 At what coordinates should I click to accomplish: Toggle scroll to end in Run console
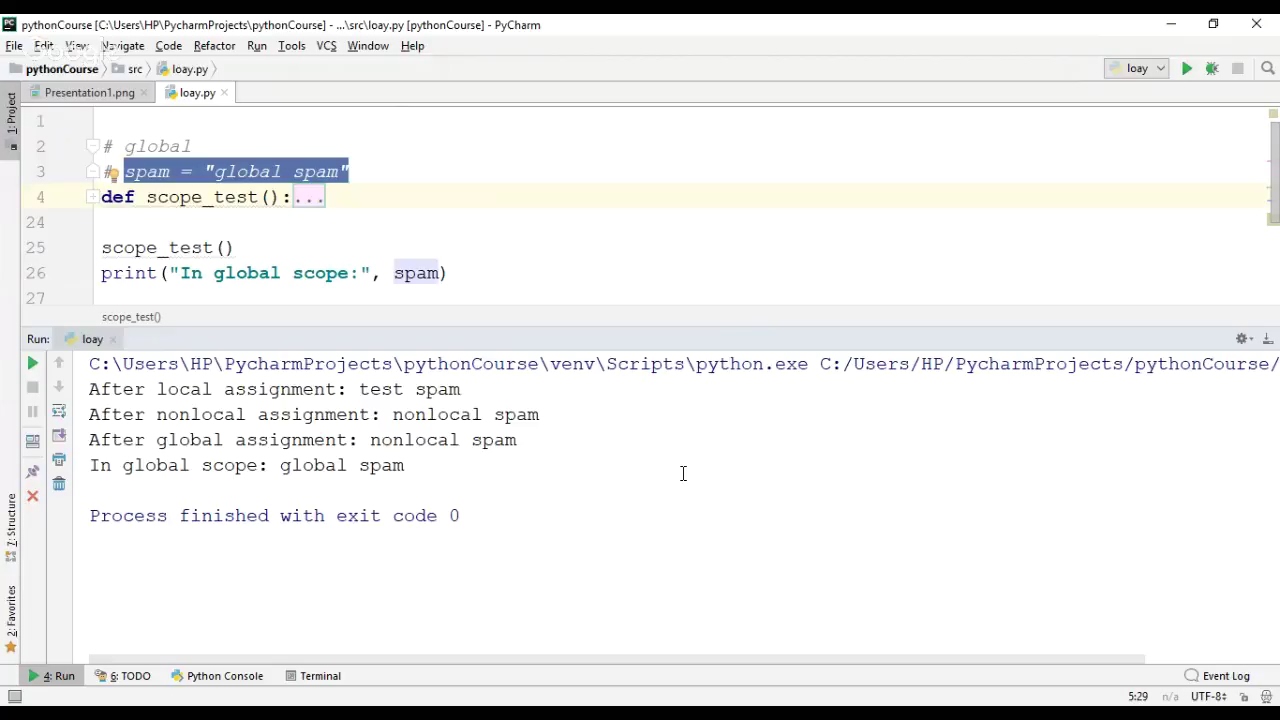tap(59, 436)
